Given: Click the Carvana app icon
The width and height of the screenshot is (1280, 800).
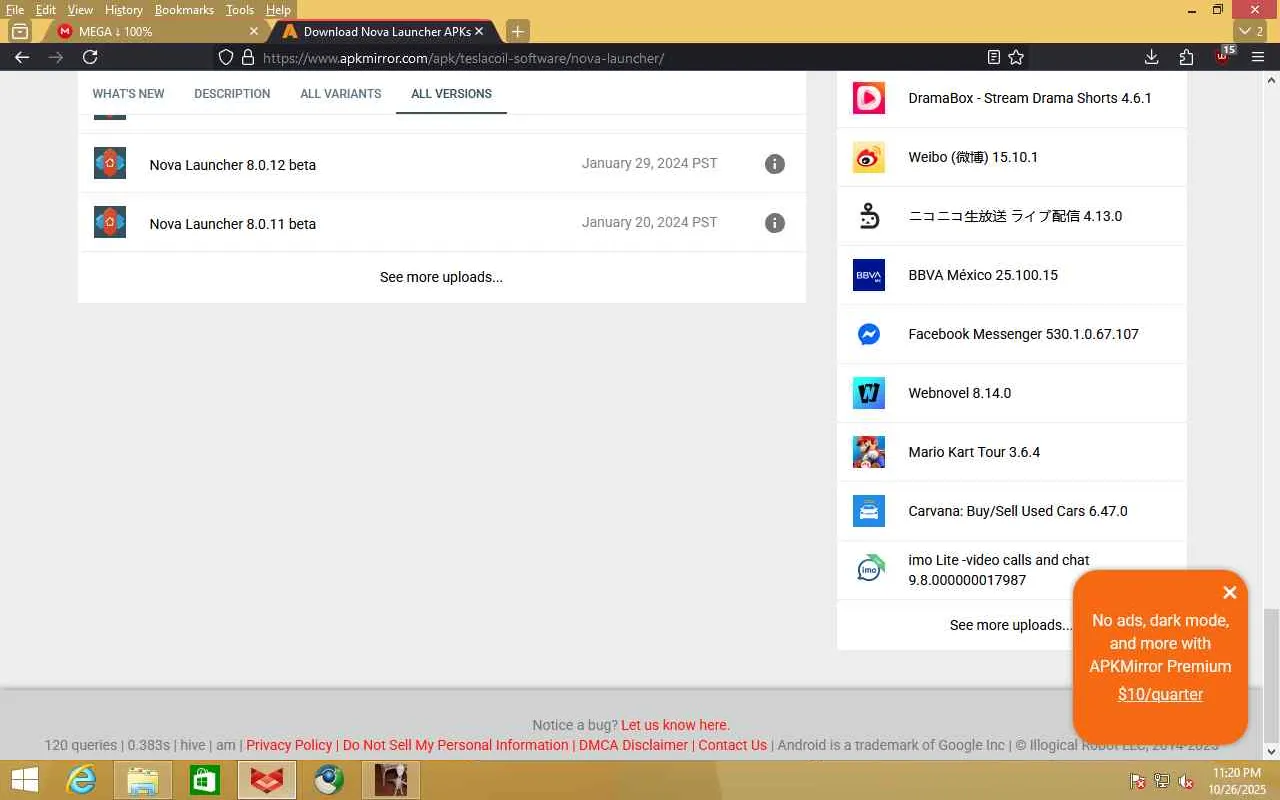Looking at the screenshot, I should pyautogui.click(x=869, y=511).
